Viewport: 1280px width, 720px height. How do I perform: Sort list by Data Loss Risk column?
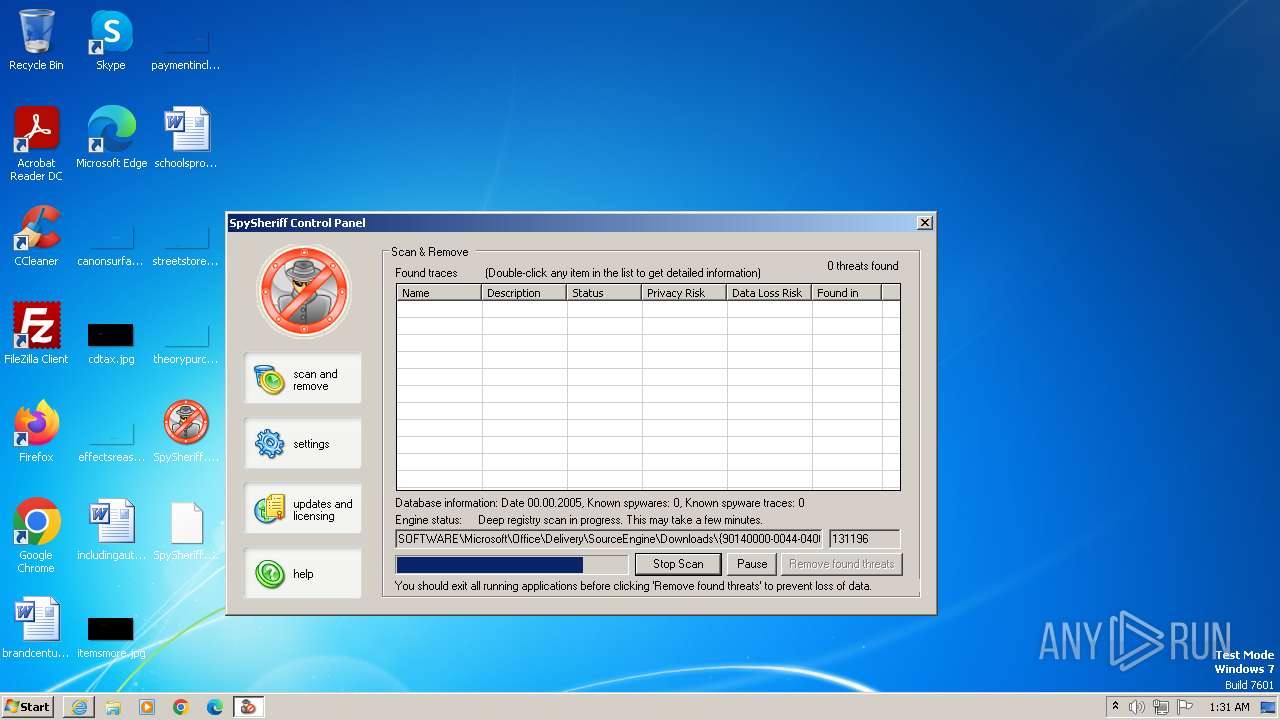click(769, 293)
